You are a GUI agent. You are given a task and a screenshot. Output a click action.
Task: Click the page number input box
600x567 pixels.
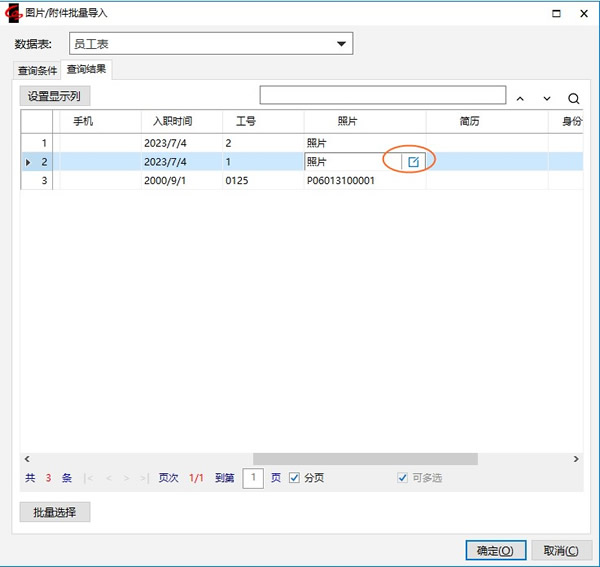[253, 478]
